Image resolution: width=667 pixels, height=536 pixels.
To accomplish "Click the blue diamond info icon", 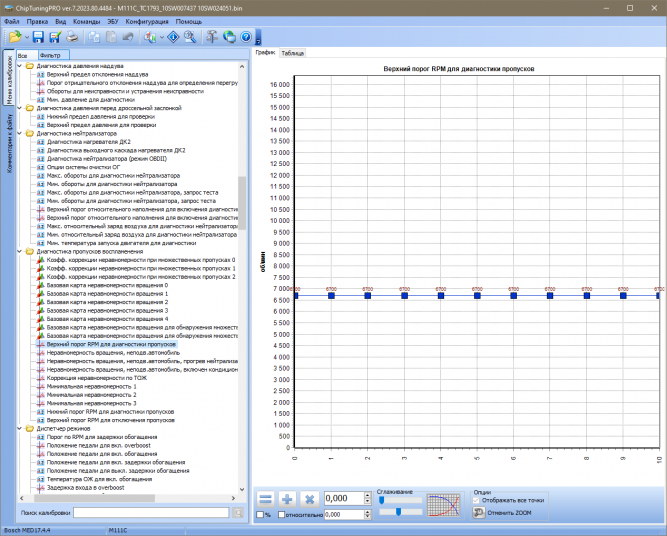I will [173, 37].
